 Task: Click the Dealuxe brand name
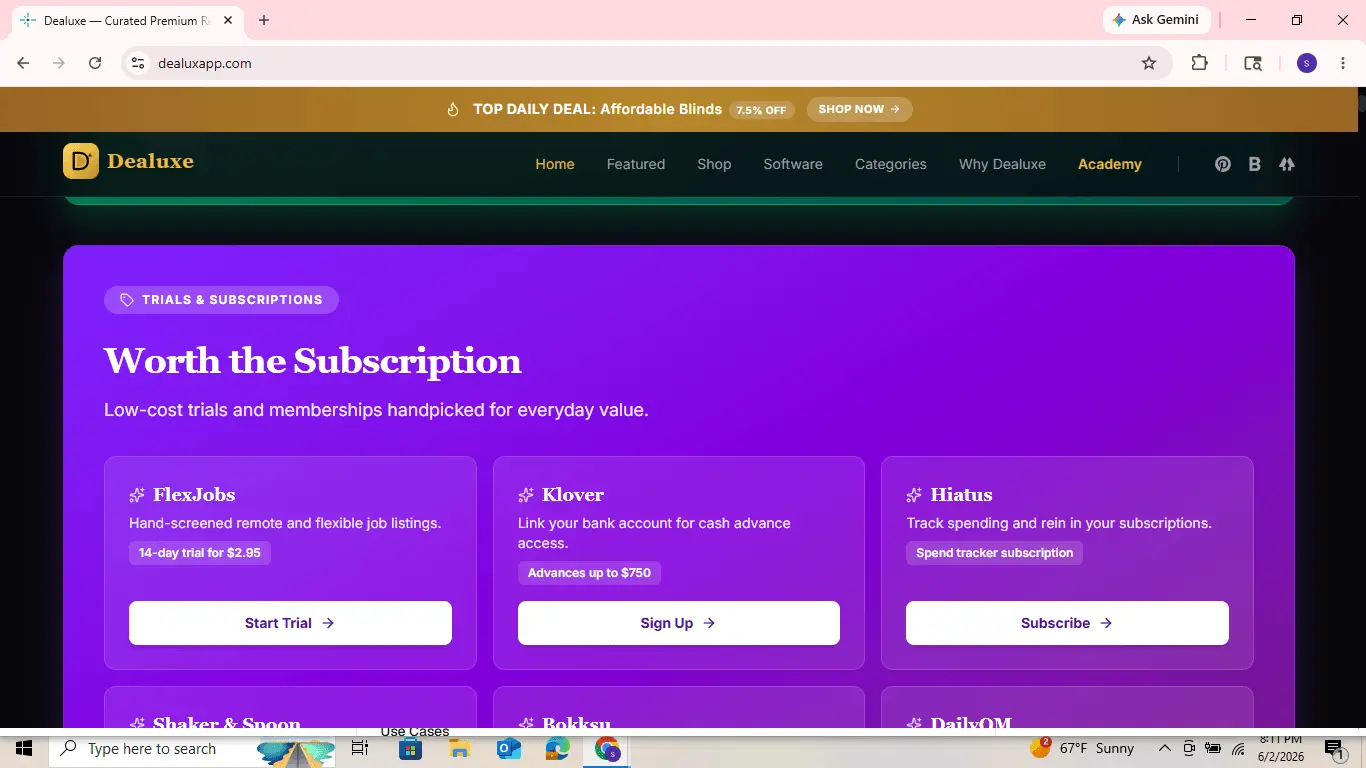point(150,161)
